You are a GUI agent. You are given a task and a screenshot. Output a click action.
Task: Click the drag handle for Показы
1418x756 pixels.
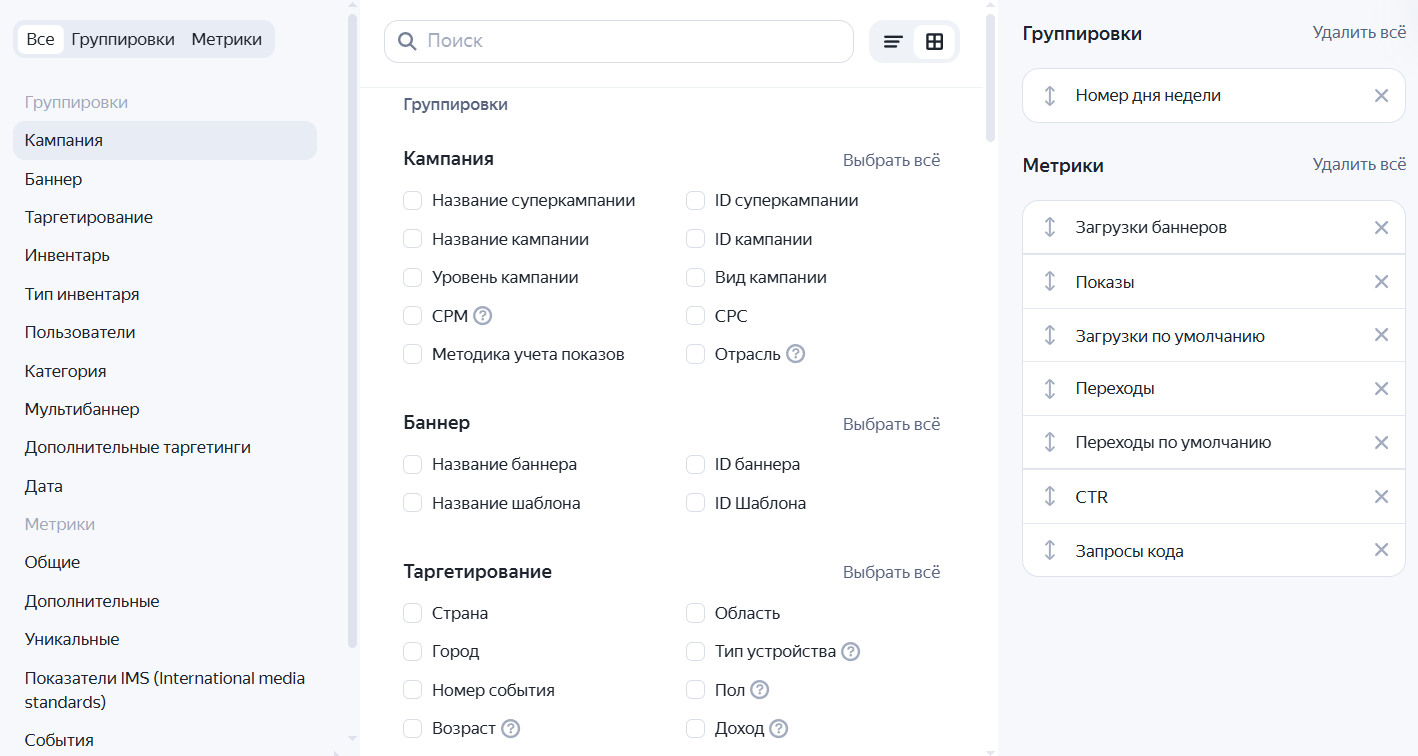[1050, 282]
